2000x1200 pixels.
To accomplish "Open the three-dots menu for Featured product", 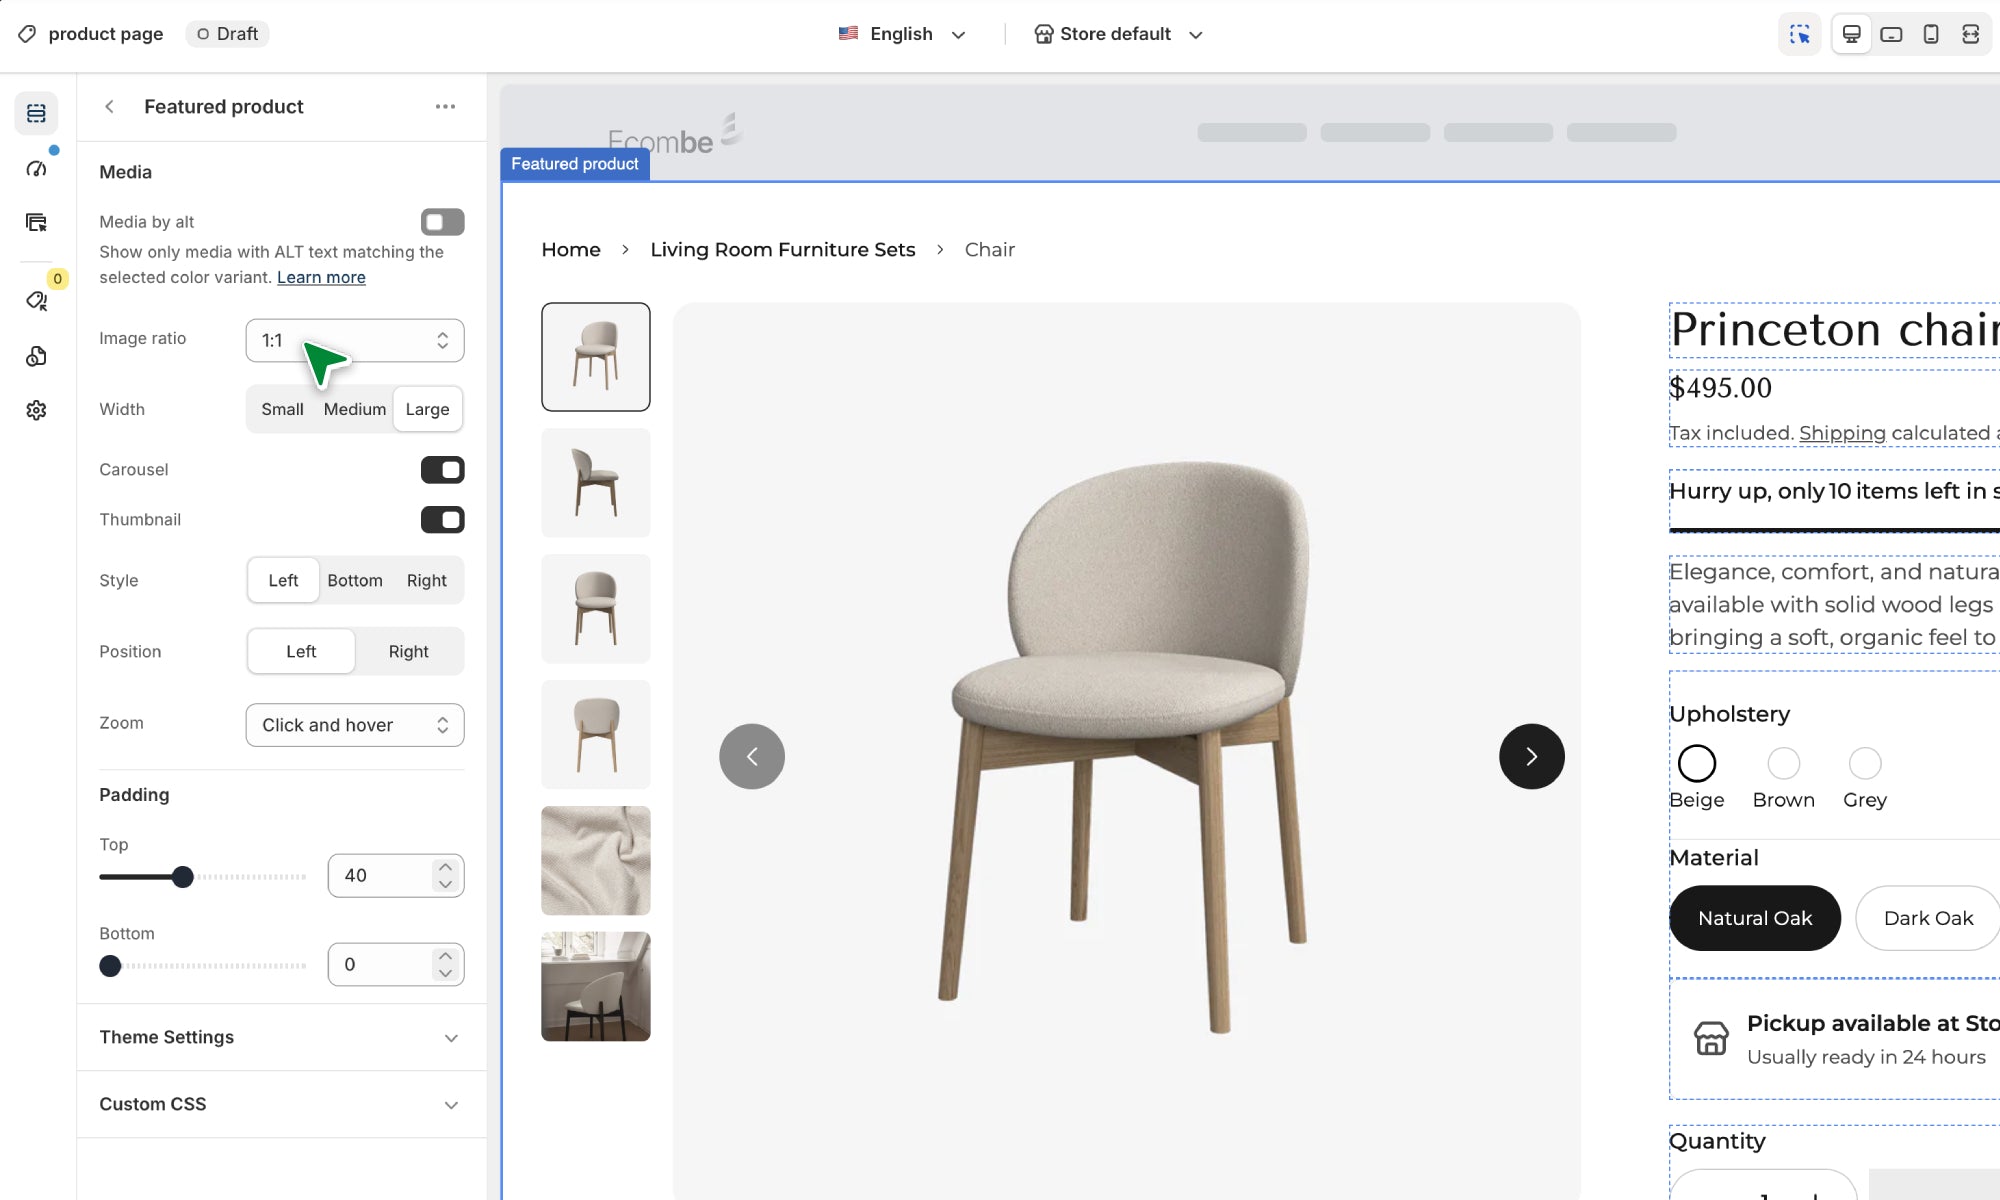I will (445, 106).
